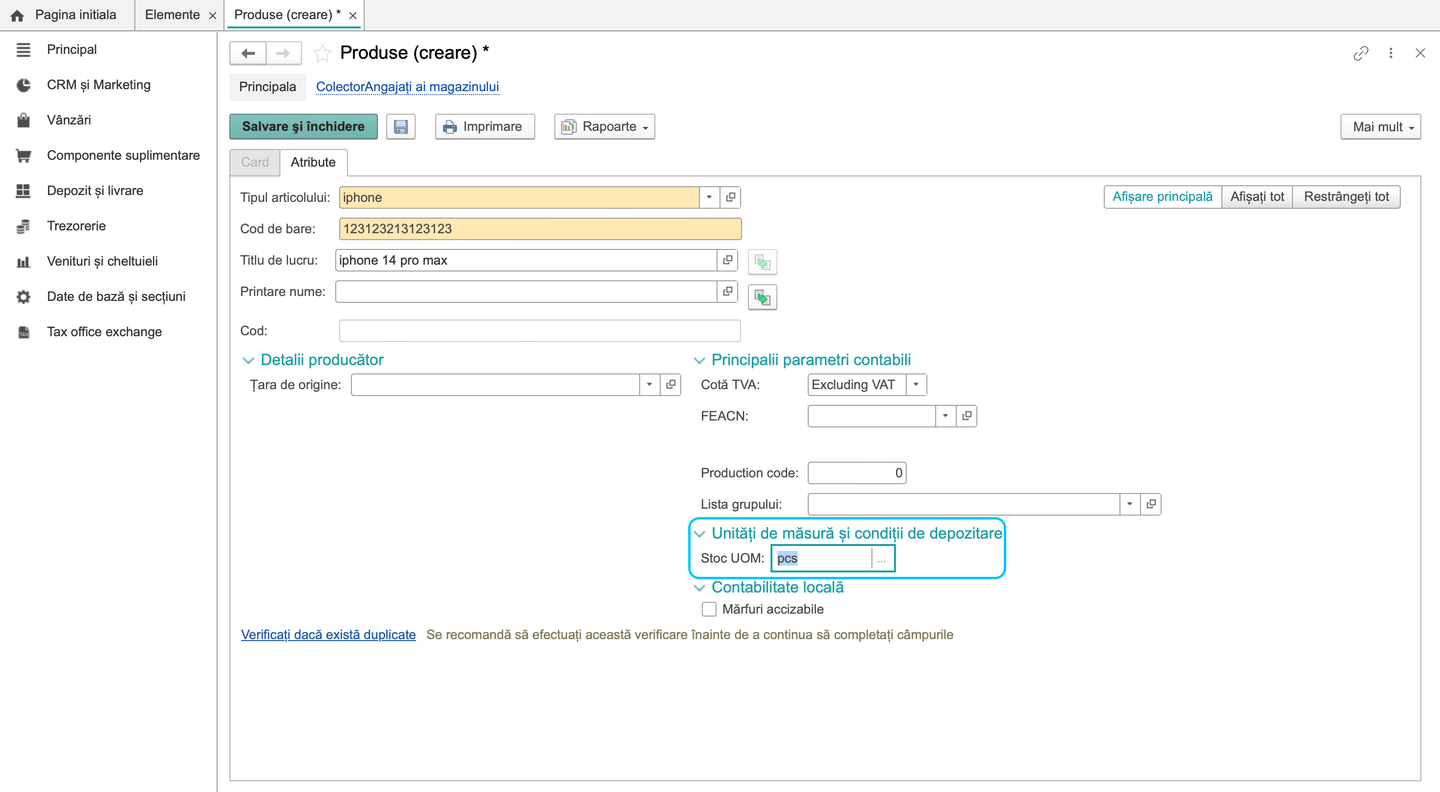Open the ColectorAngajați ai magazinului link
1440x792 pixels.
point(407,87)
